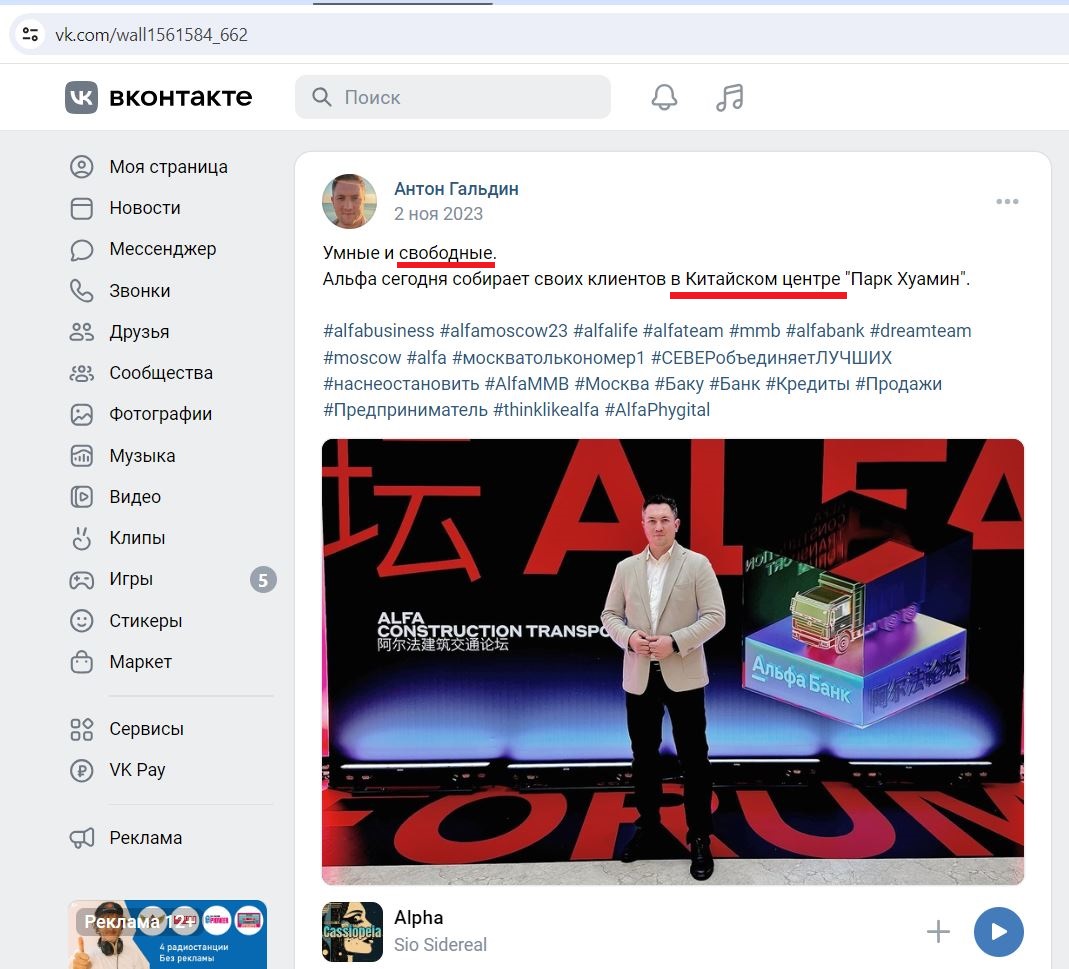
Task: Open hashtag #moscow
Action: [x=362, y=357]
